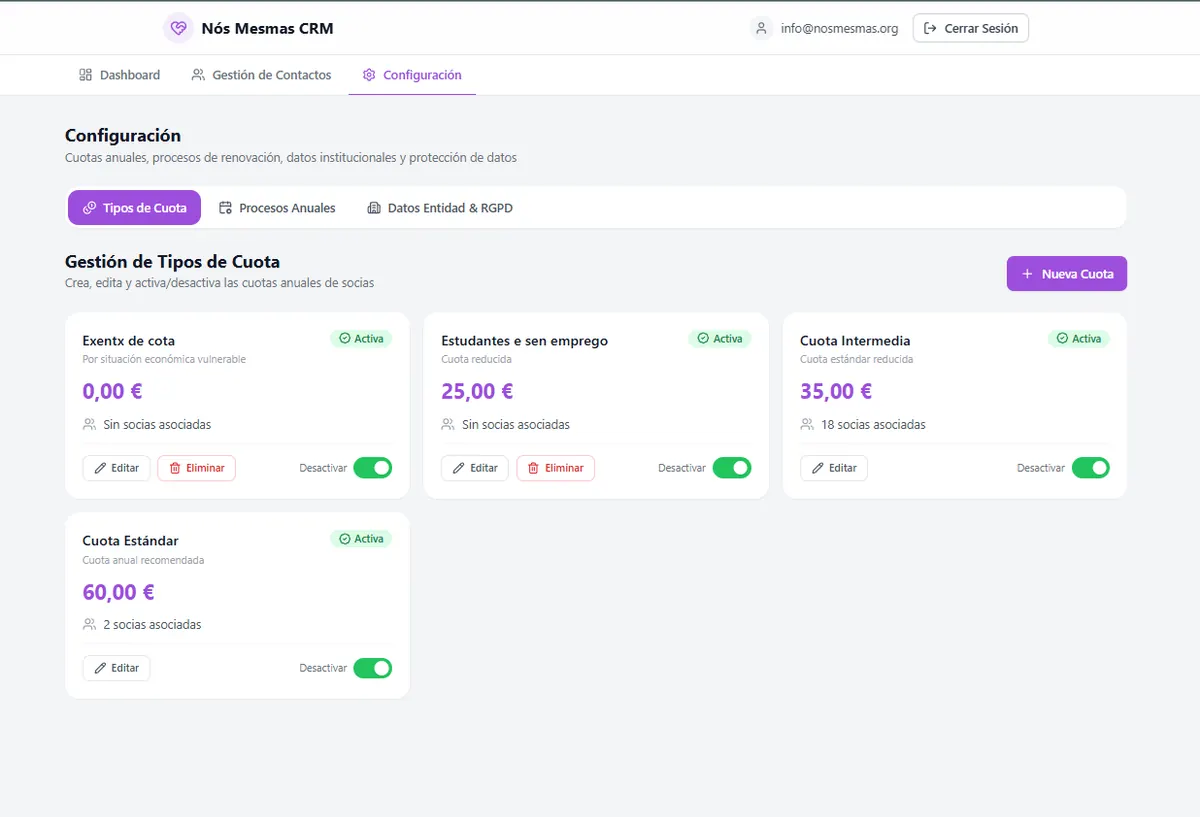Click the check icon in Exentx de cota's Activa badge

coord(345,339)
